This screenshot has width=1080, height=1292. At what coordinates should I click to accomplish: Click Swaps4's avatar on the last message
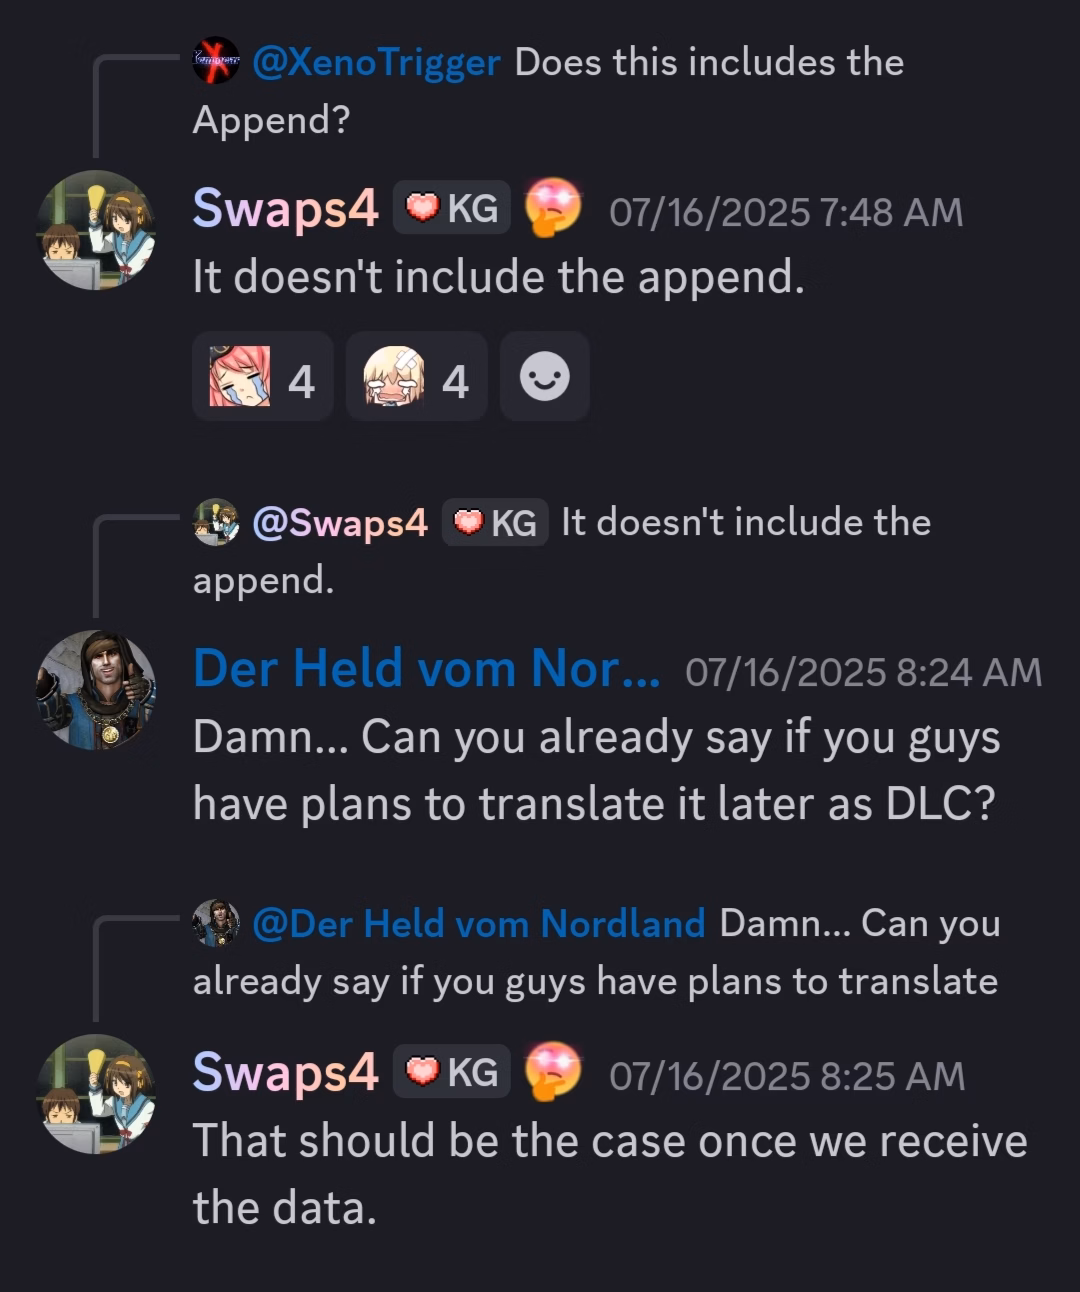(x=96, y=1094)
